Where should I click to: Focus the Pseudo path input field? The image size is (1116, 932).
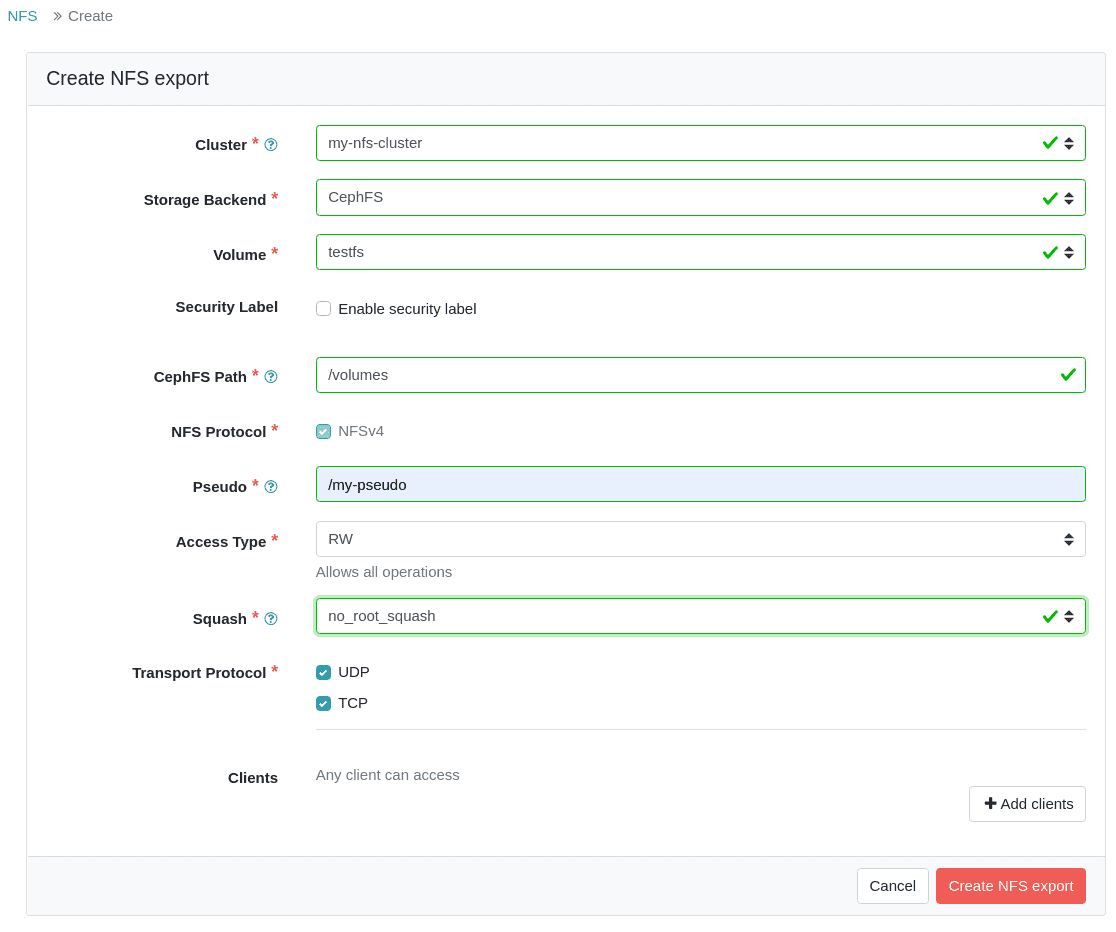point(700,485)
